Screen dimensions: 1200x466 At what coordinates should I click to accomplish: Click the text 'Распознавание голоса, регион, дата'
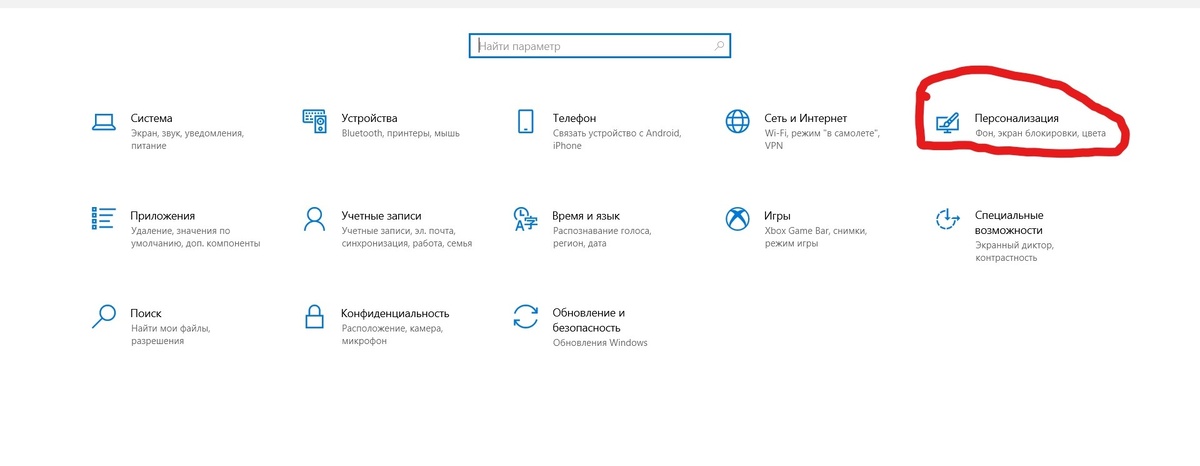pyautogui.click(x=602, y=236)
